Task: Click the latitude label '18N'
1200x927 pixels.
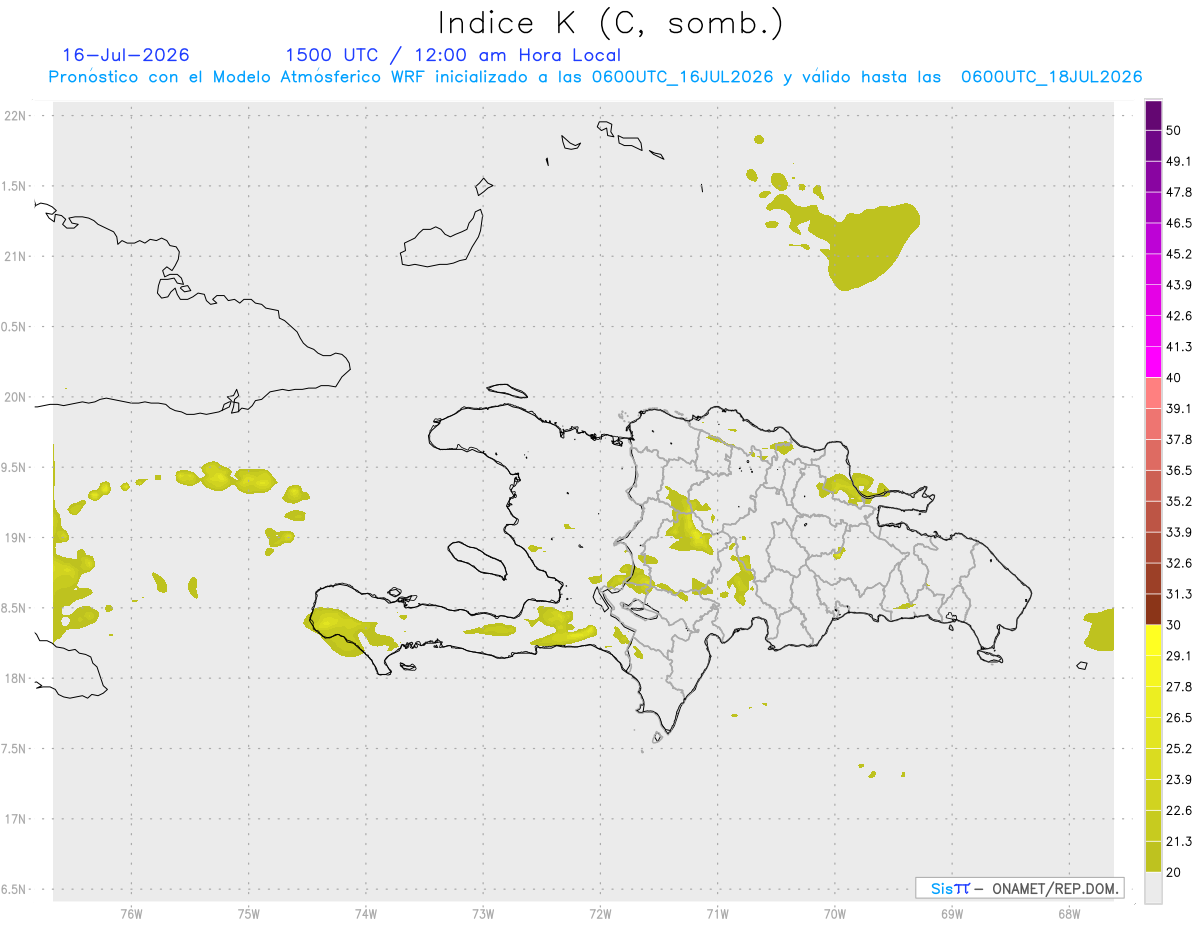Action: (16, 679)
